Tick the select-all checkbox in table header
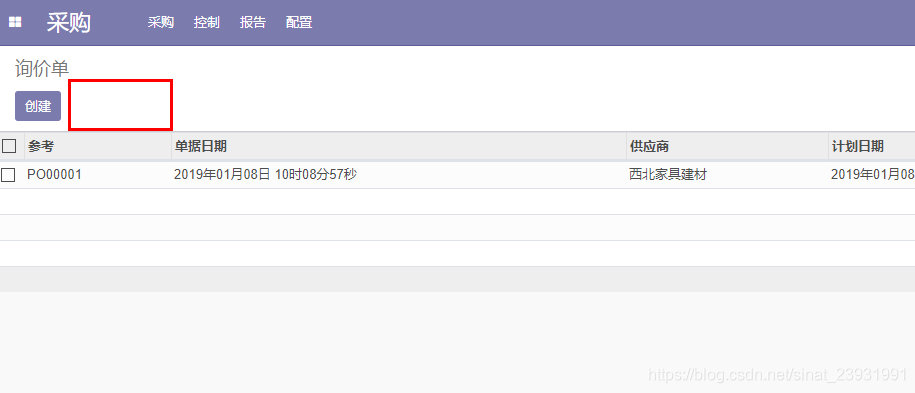 point(9,146)
